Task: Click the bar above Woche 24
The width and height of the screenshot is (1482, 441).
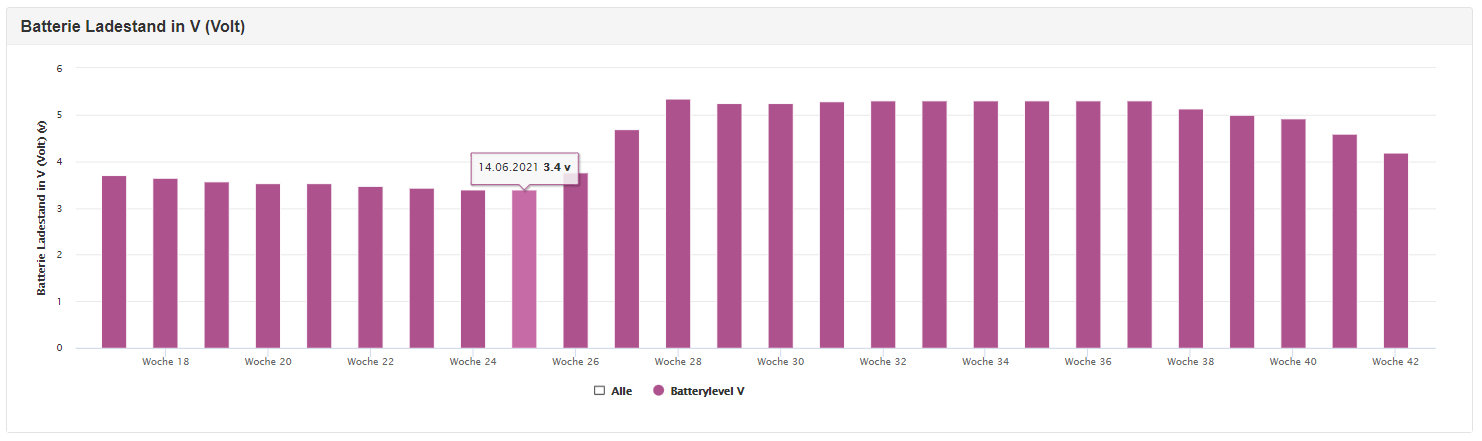Action: pos(473,270)
